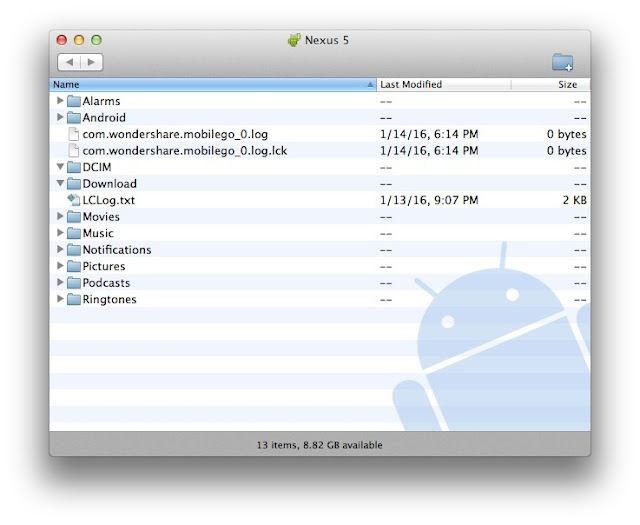Select the LCLog.txt file name
This screenshot has height=525, width=640.
point(109,200)
